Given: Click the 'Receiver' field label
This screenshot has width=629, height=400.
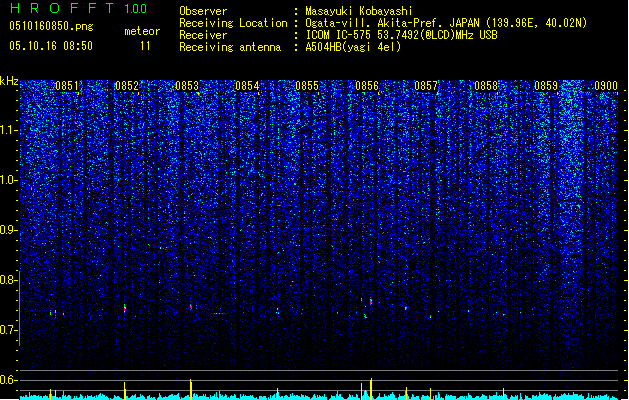Looking at the screenshot, I should click(203, 35).
